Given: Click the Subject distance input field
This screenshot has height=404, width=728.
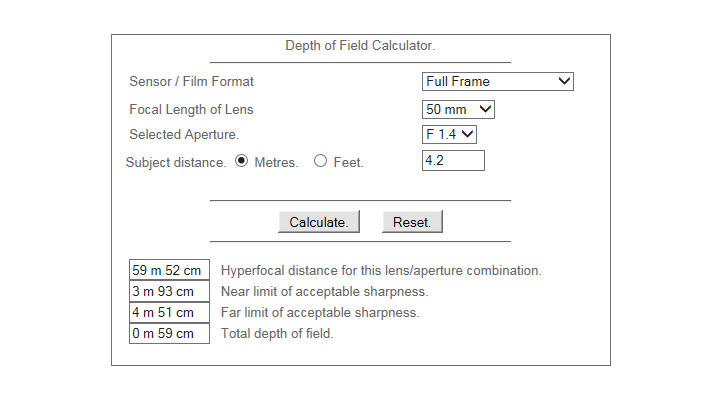Looking at the screenshot, I should click(453, 161).
